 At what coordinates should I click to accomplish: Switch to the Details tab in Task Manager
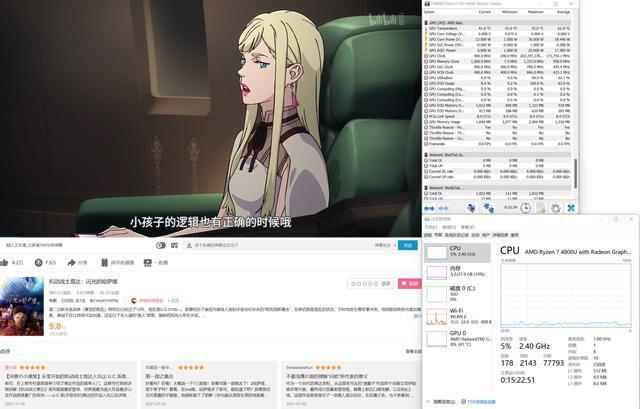pos(500,235)
